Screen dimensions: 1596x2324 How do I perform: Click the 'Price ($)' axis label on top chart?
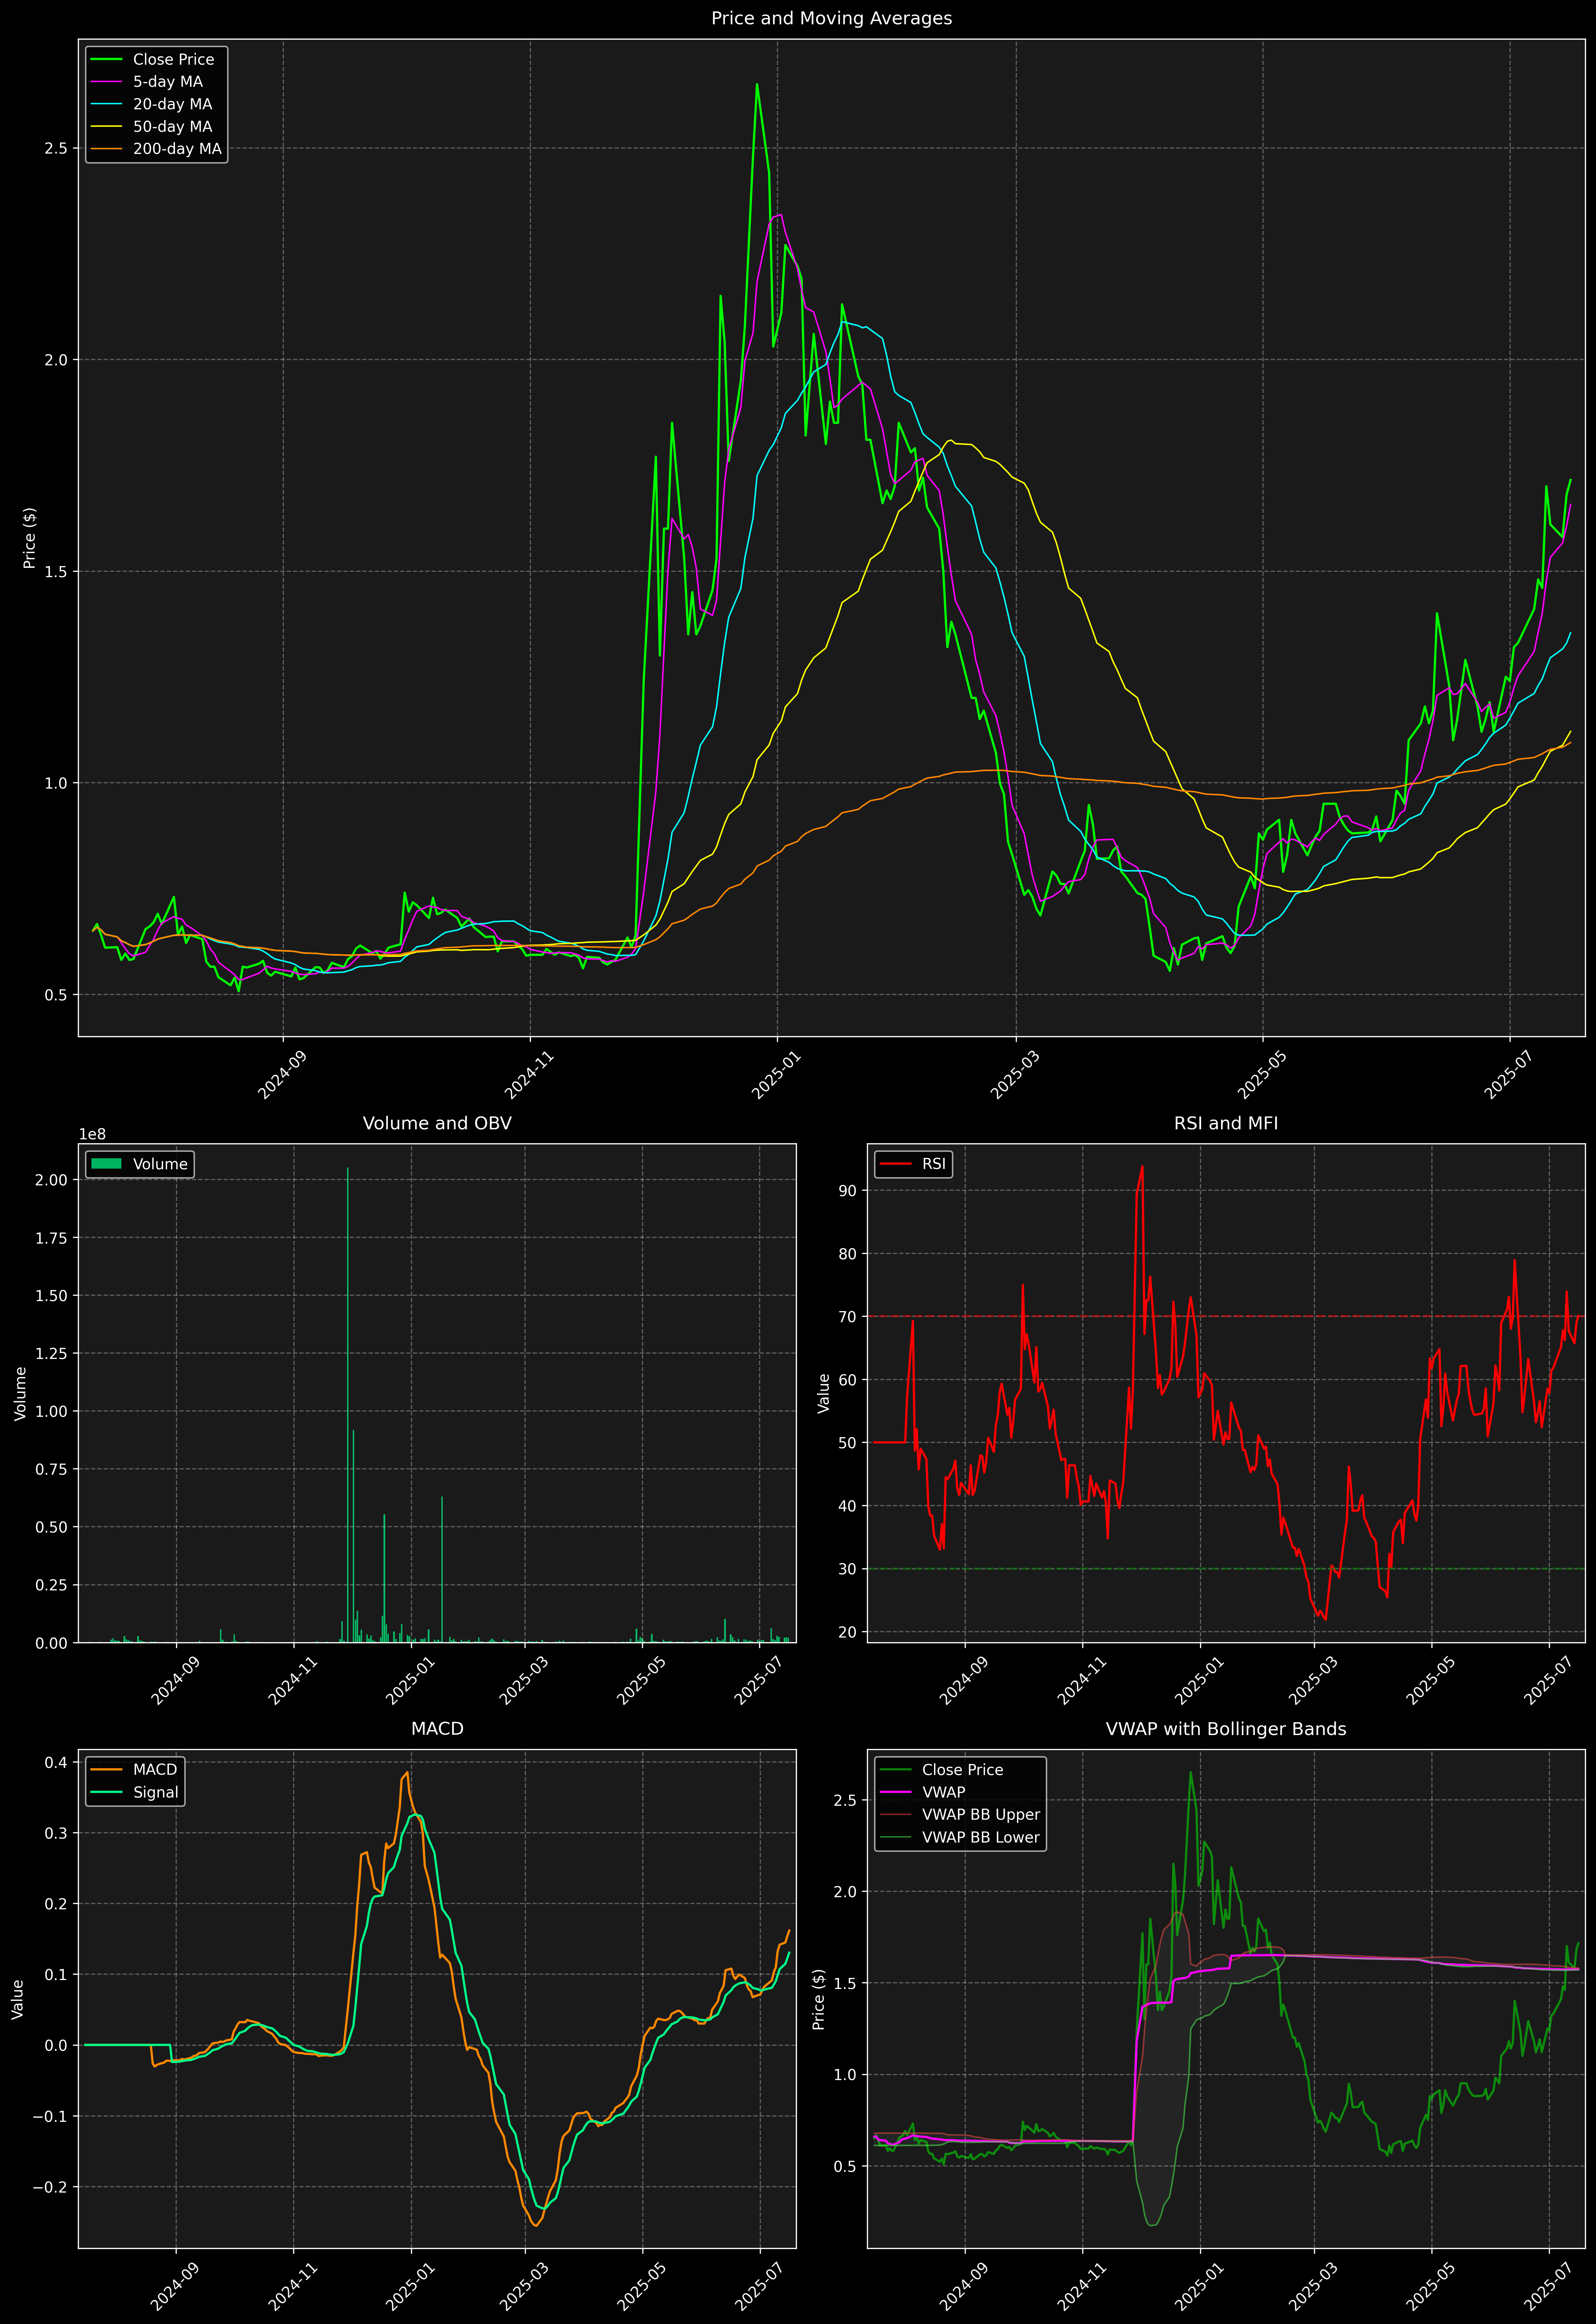click(30, 538)
